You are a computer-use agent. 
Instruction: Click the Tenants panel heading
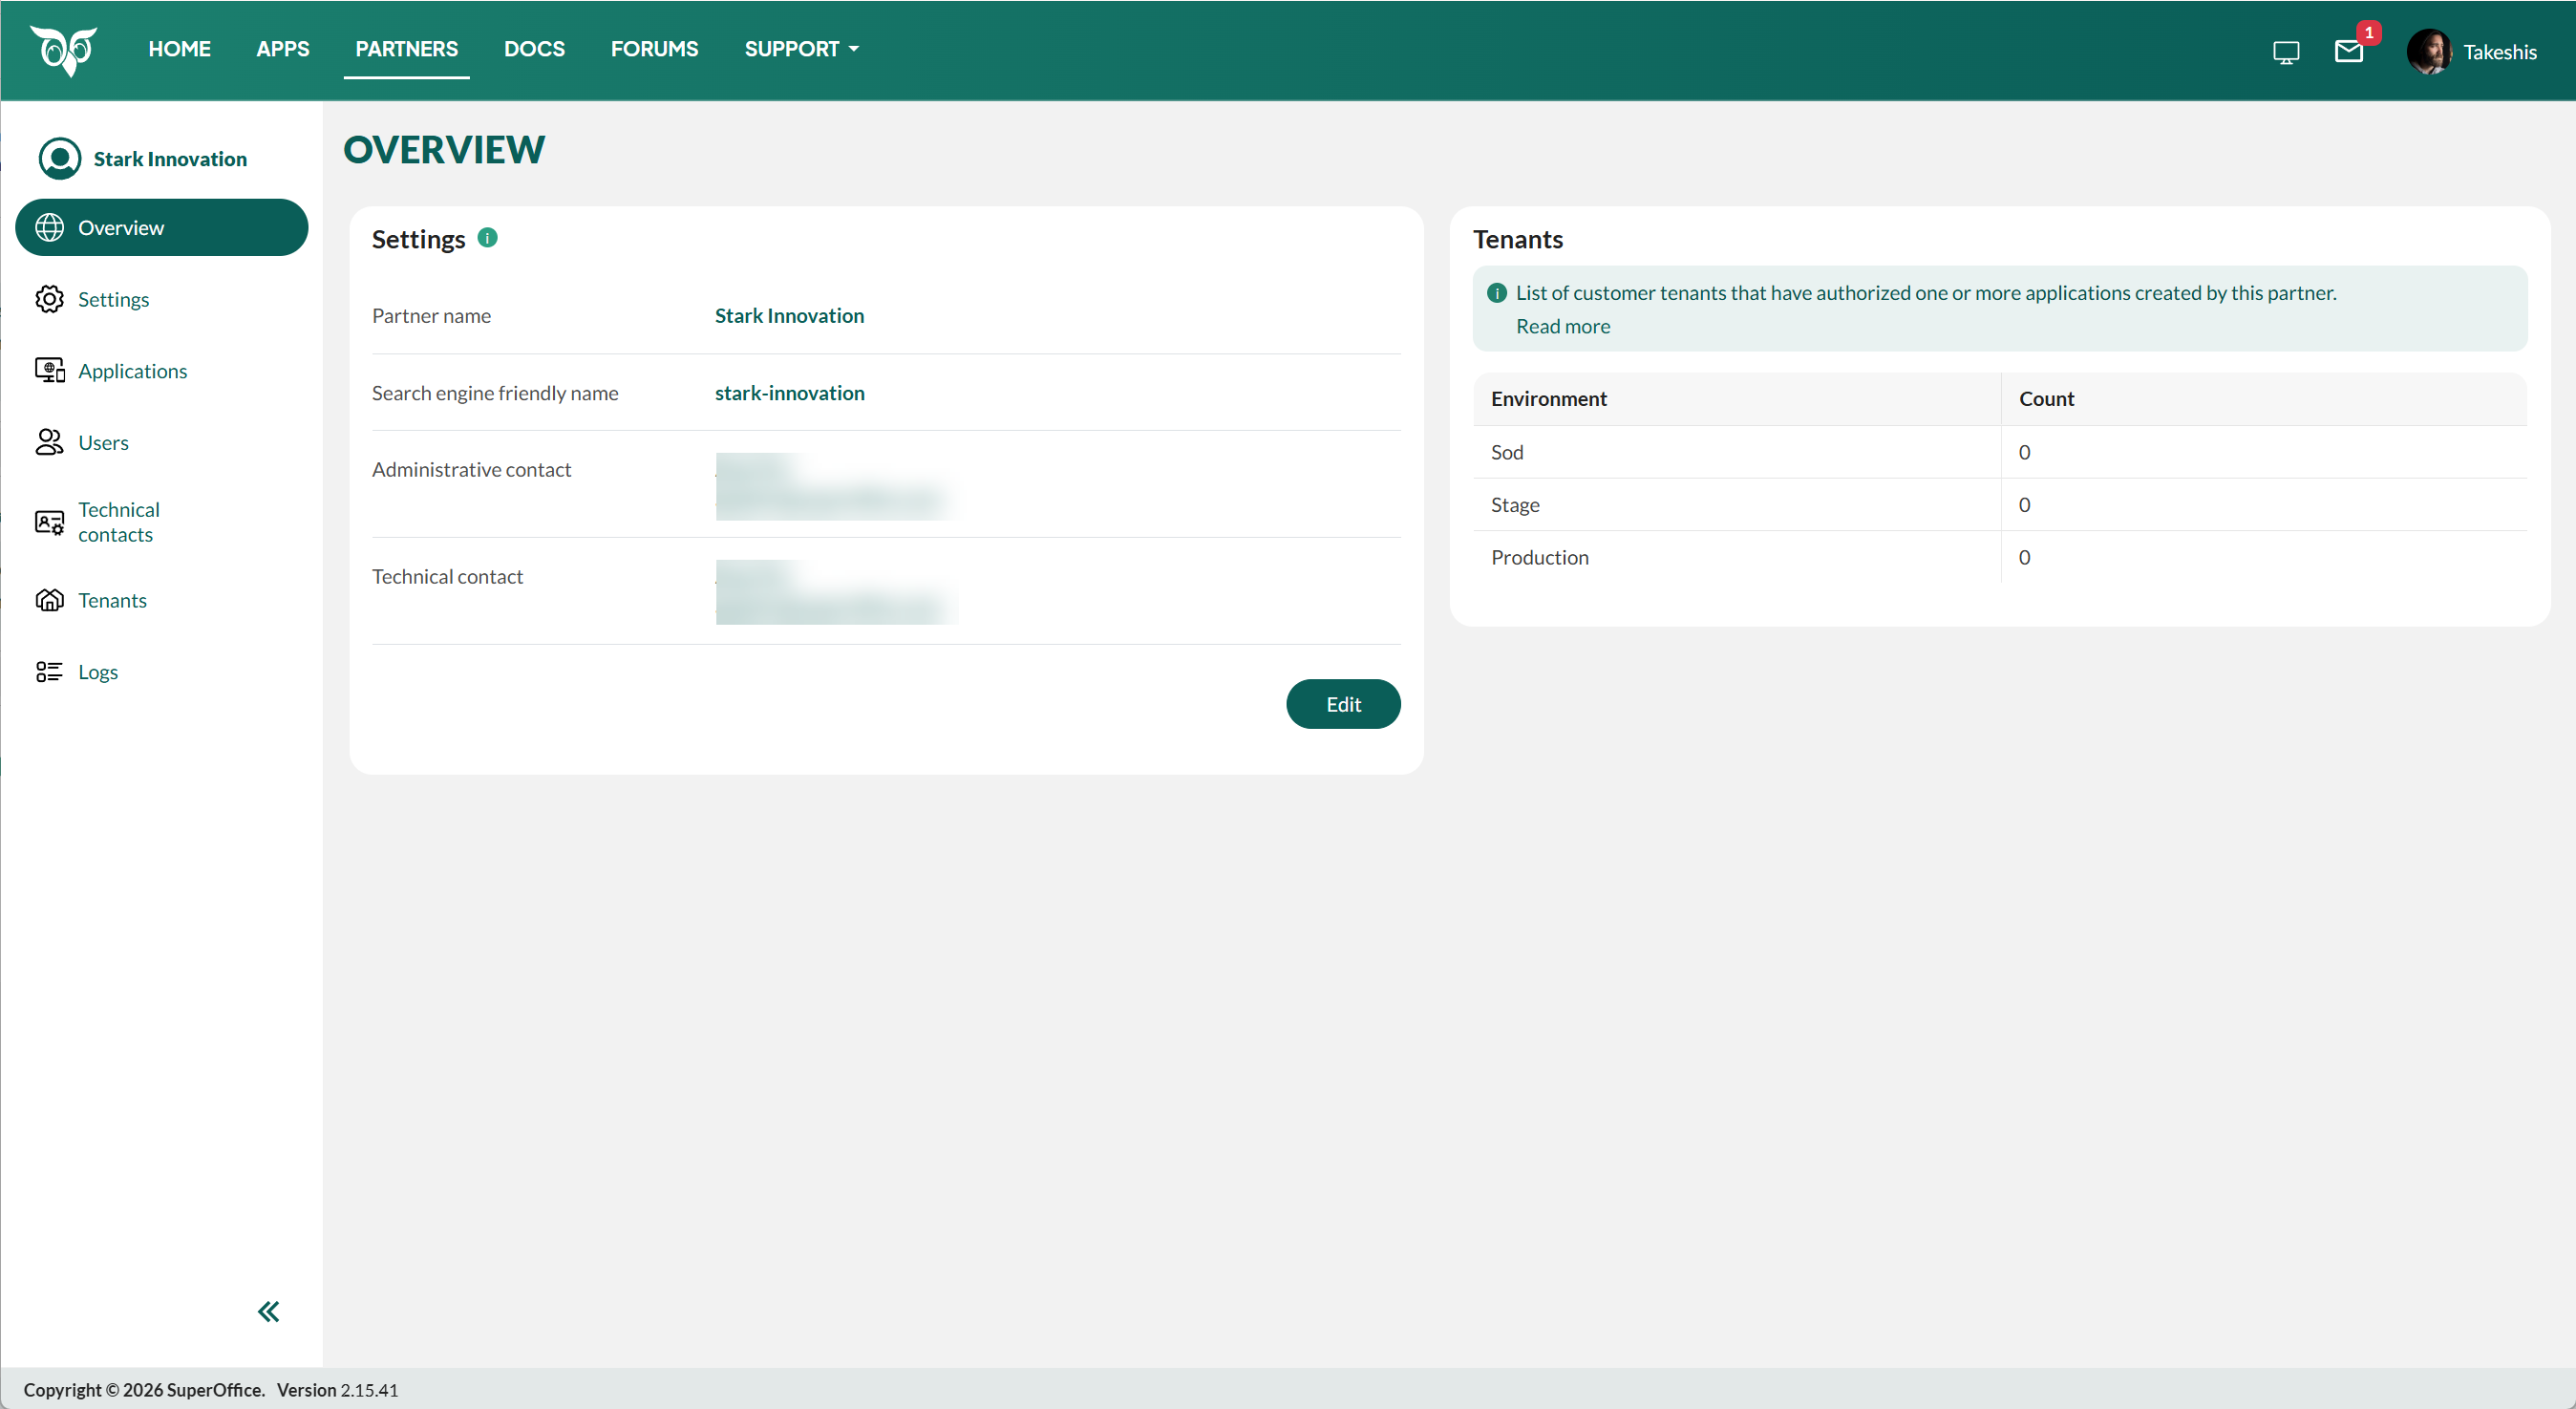(1518, 240)
